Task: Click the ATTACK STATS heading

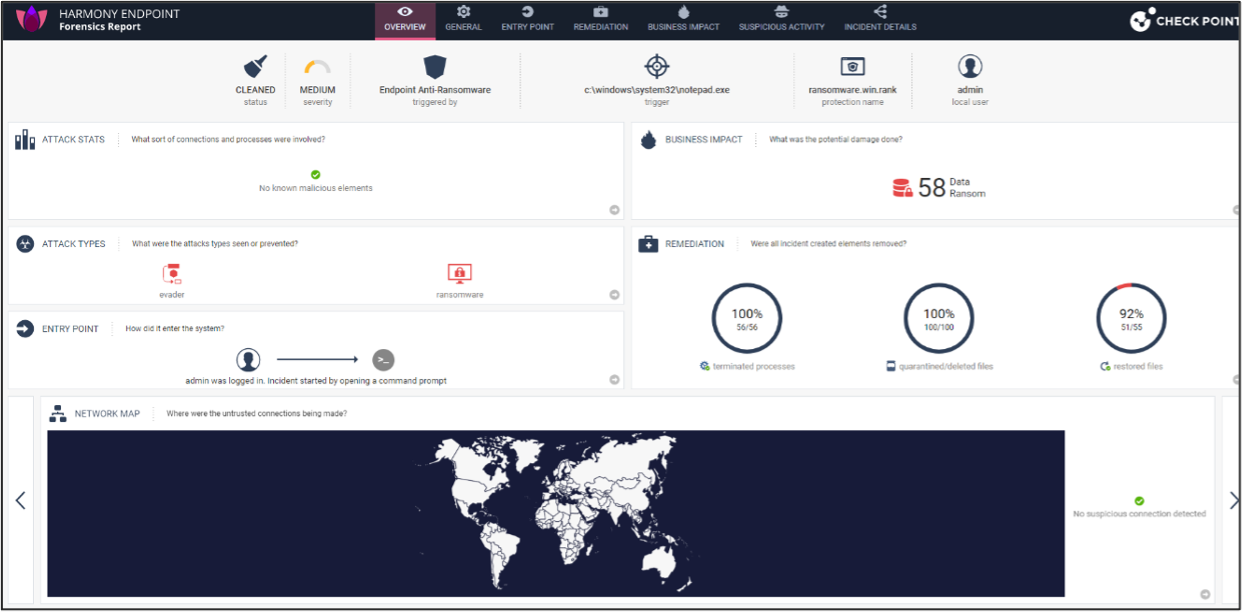Action: coord(73,140)
